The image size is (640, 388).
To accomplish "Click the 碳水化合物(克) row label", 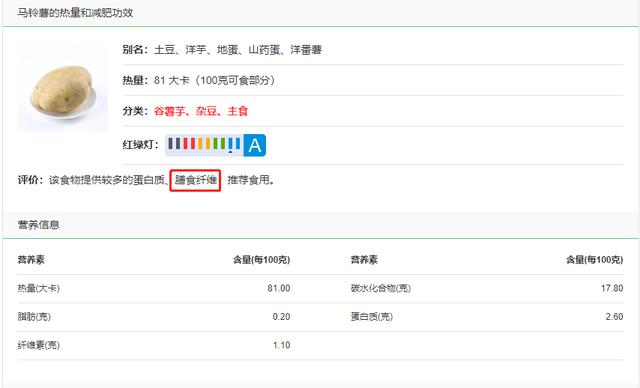I will (x=380, y=288).
